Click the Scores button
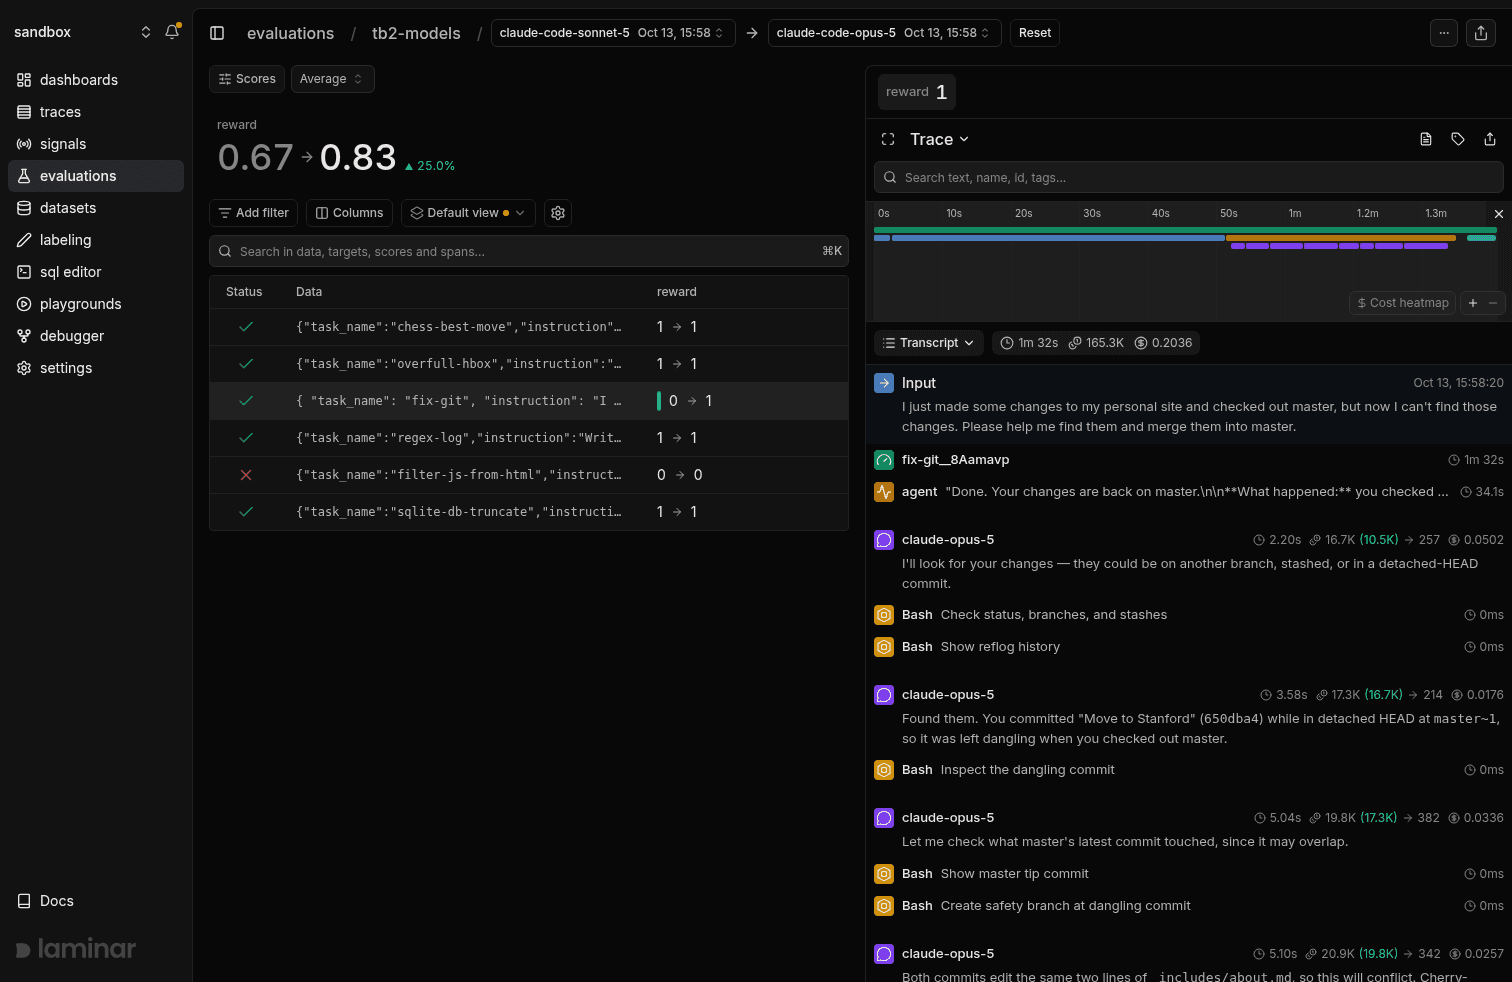Screen dimensions: 1512x982 coord(247,79)
